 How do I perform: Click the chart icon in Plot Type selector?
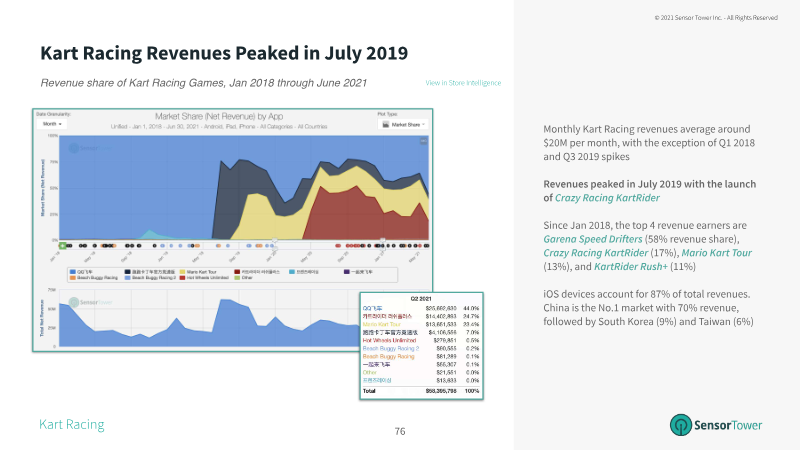click(386, 124)
